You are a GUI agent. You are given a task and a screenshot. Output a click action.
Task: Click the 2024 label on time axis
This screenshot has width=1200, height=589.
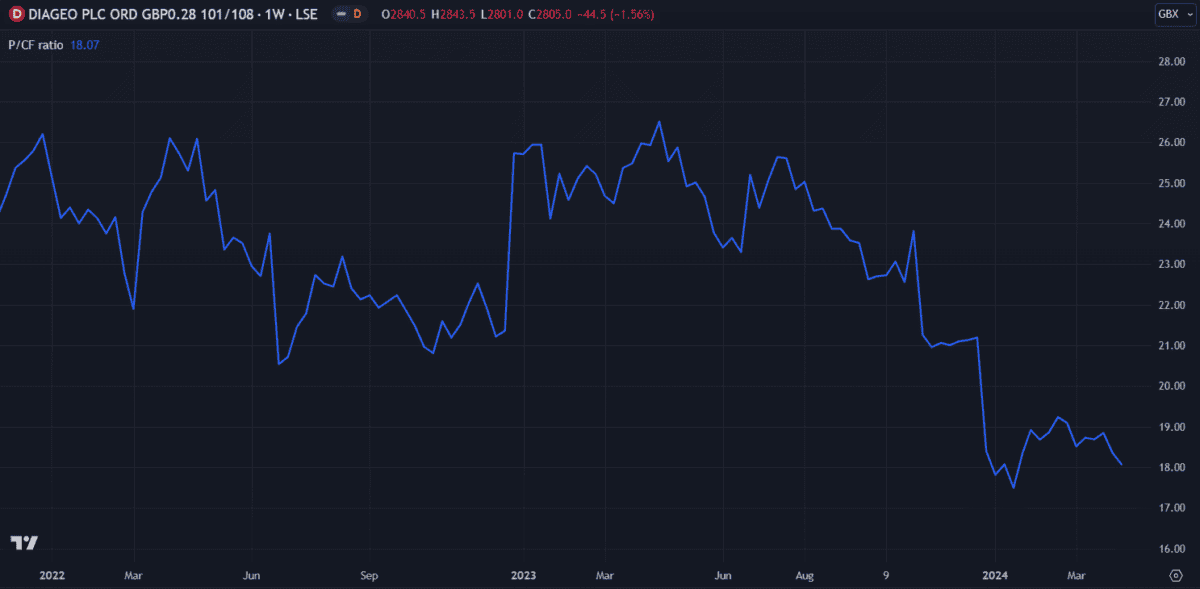pyautogui.click(x=996, y=576)
